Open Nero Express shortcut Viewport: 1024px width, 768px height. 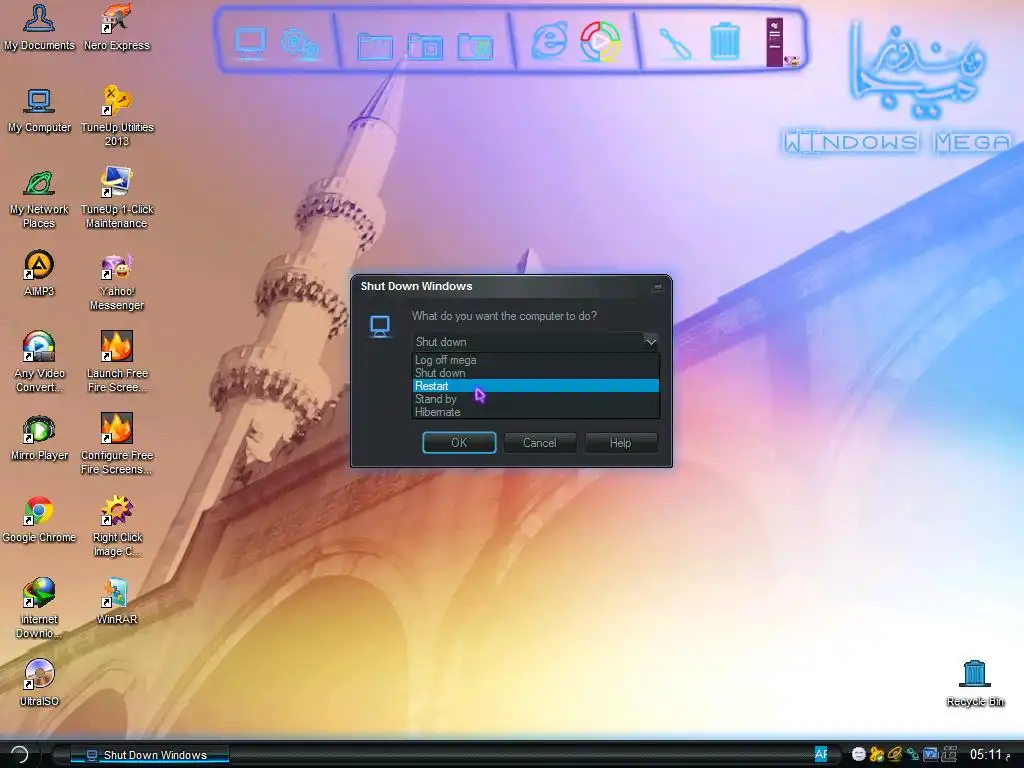coord(117,27)
